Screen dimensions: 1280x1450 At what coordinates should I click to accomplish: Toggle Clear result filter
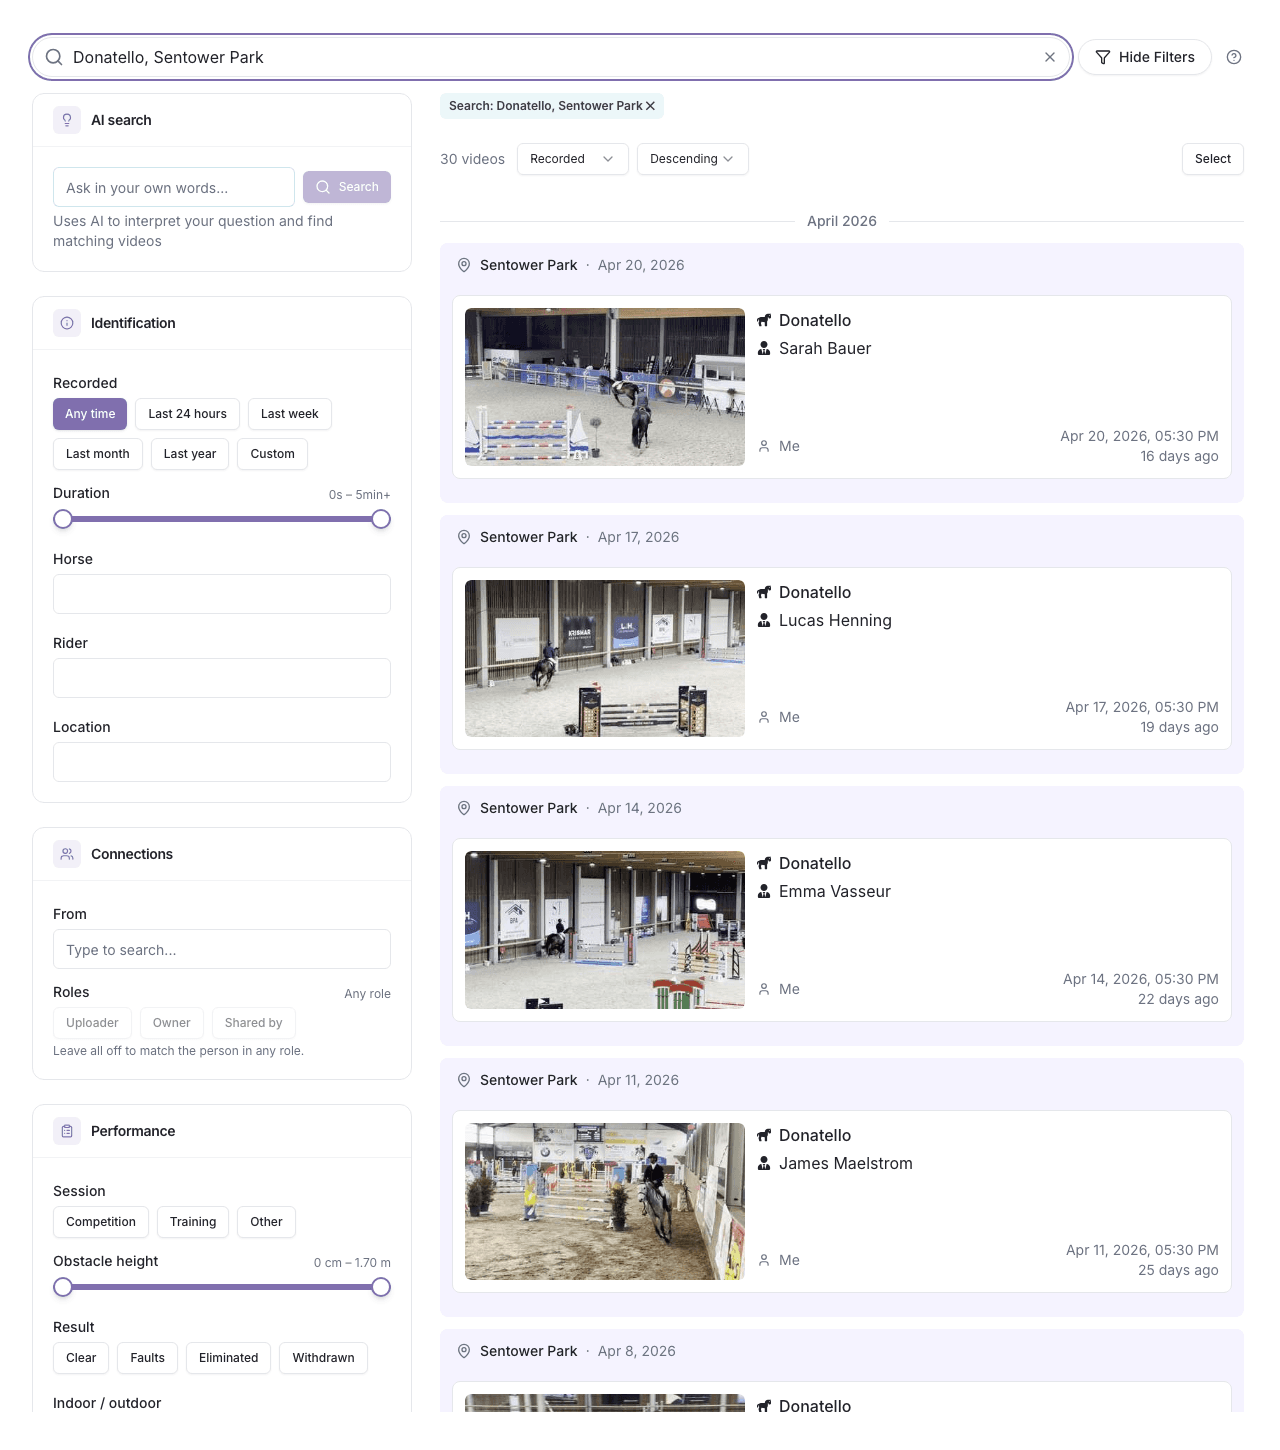tap(81, 1358)
